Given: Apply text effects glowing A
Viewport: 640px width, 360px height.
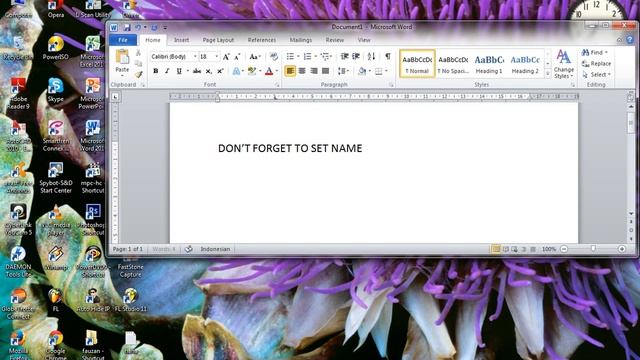Looking at the screenshot, I should coord(236,71).
